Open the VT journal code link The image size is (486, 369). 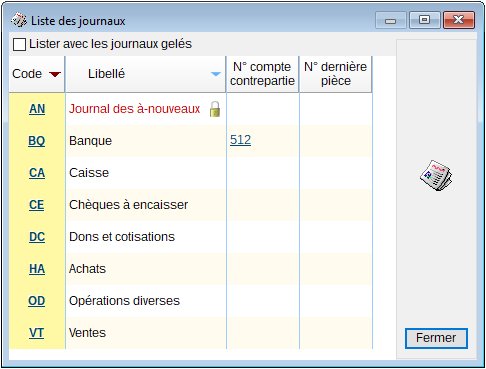[x=37, y=333]
